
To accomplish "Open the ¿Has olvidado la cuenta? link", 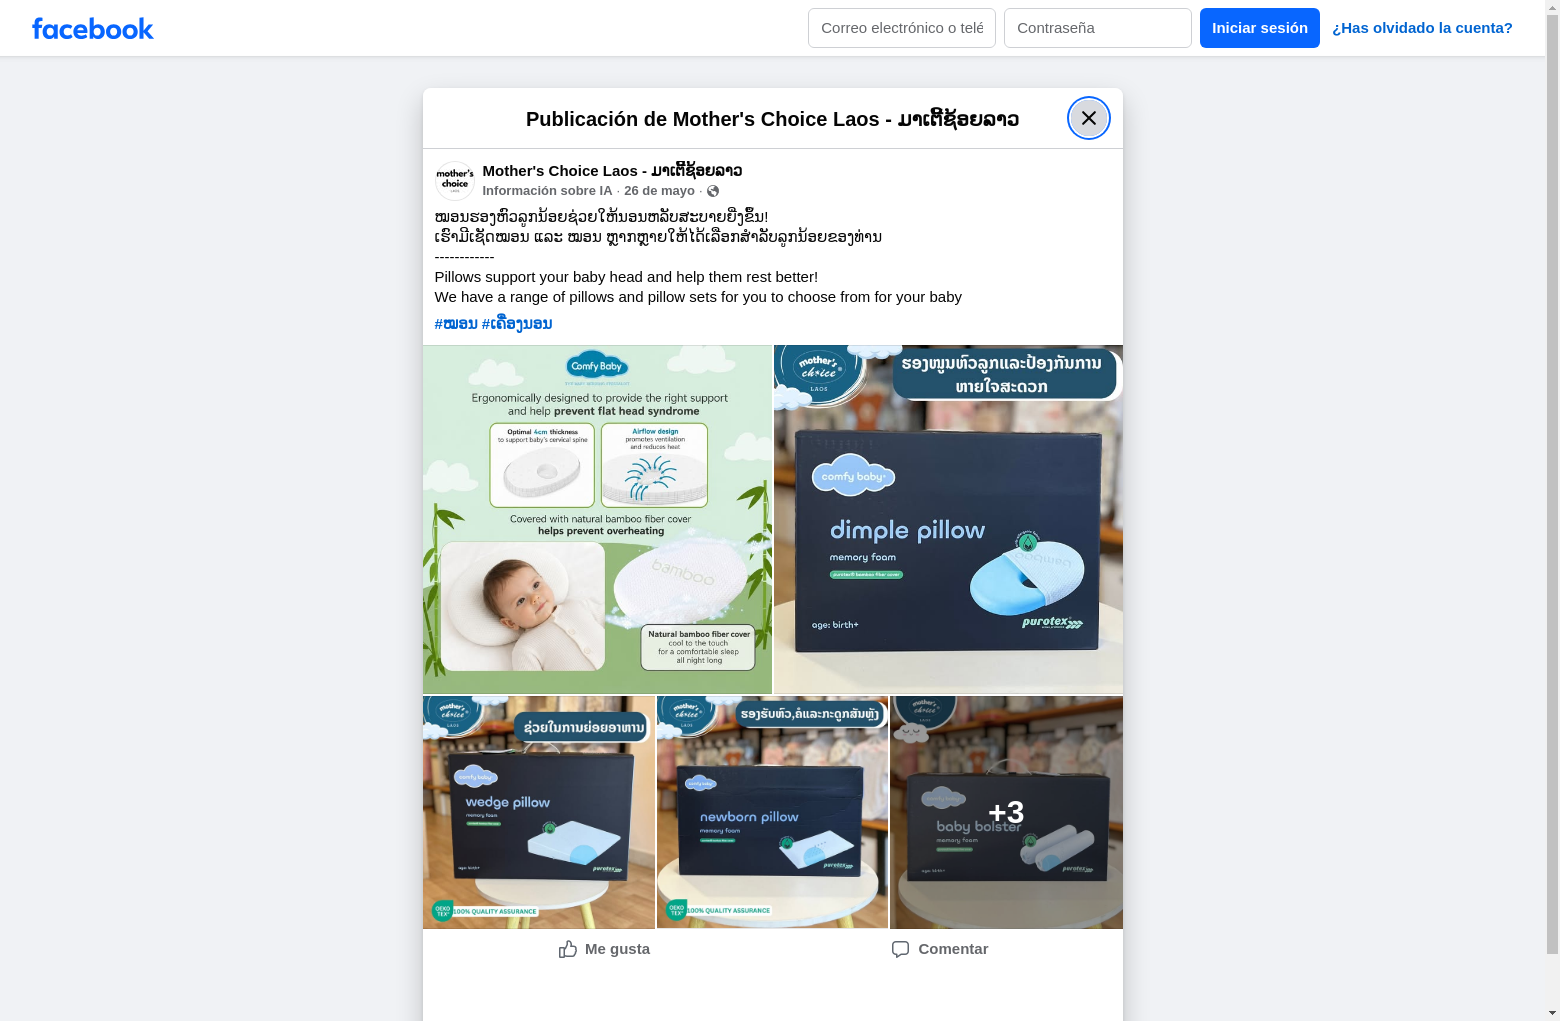I will 1422,28.
